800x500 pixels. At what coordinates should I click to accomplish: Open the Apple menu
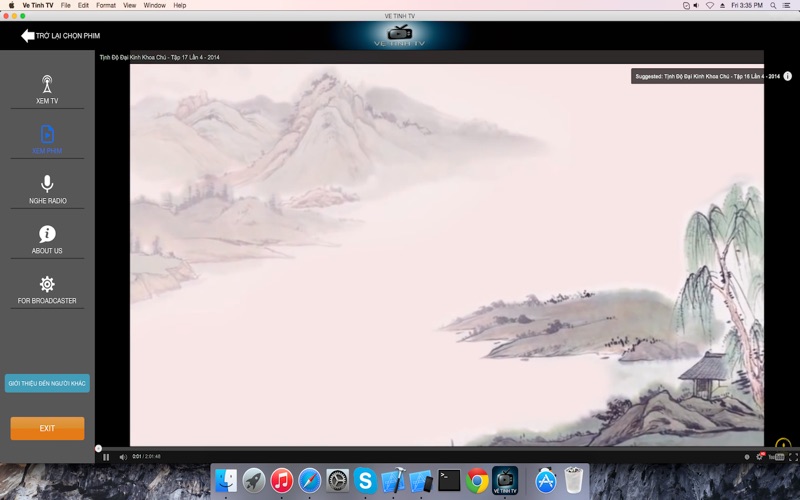tap(11, 5)
